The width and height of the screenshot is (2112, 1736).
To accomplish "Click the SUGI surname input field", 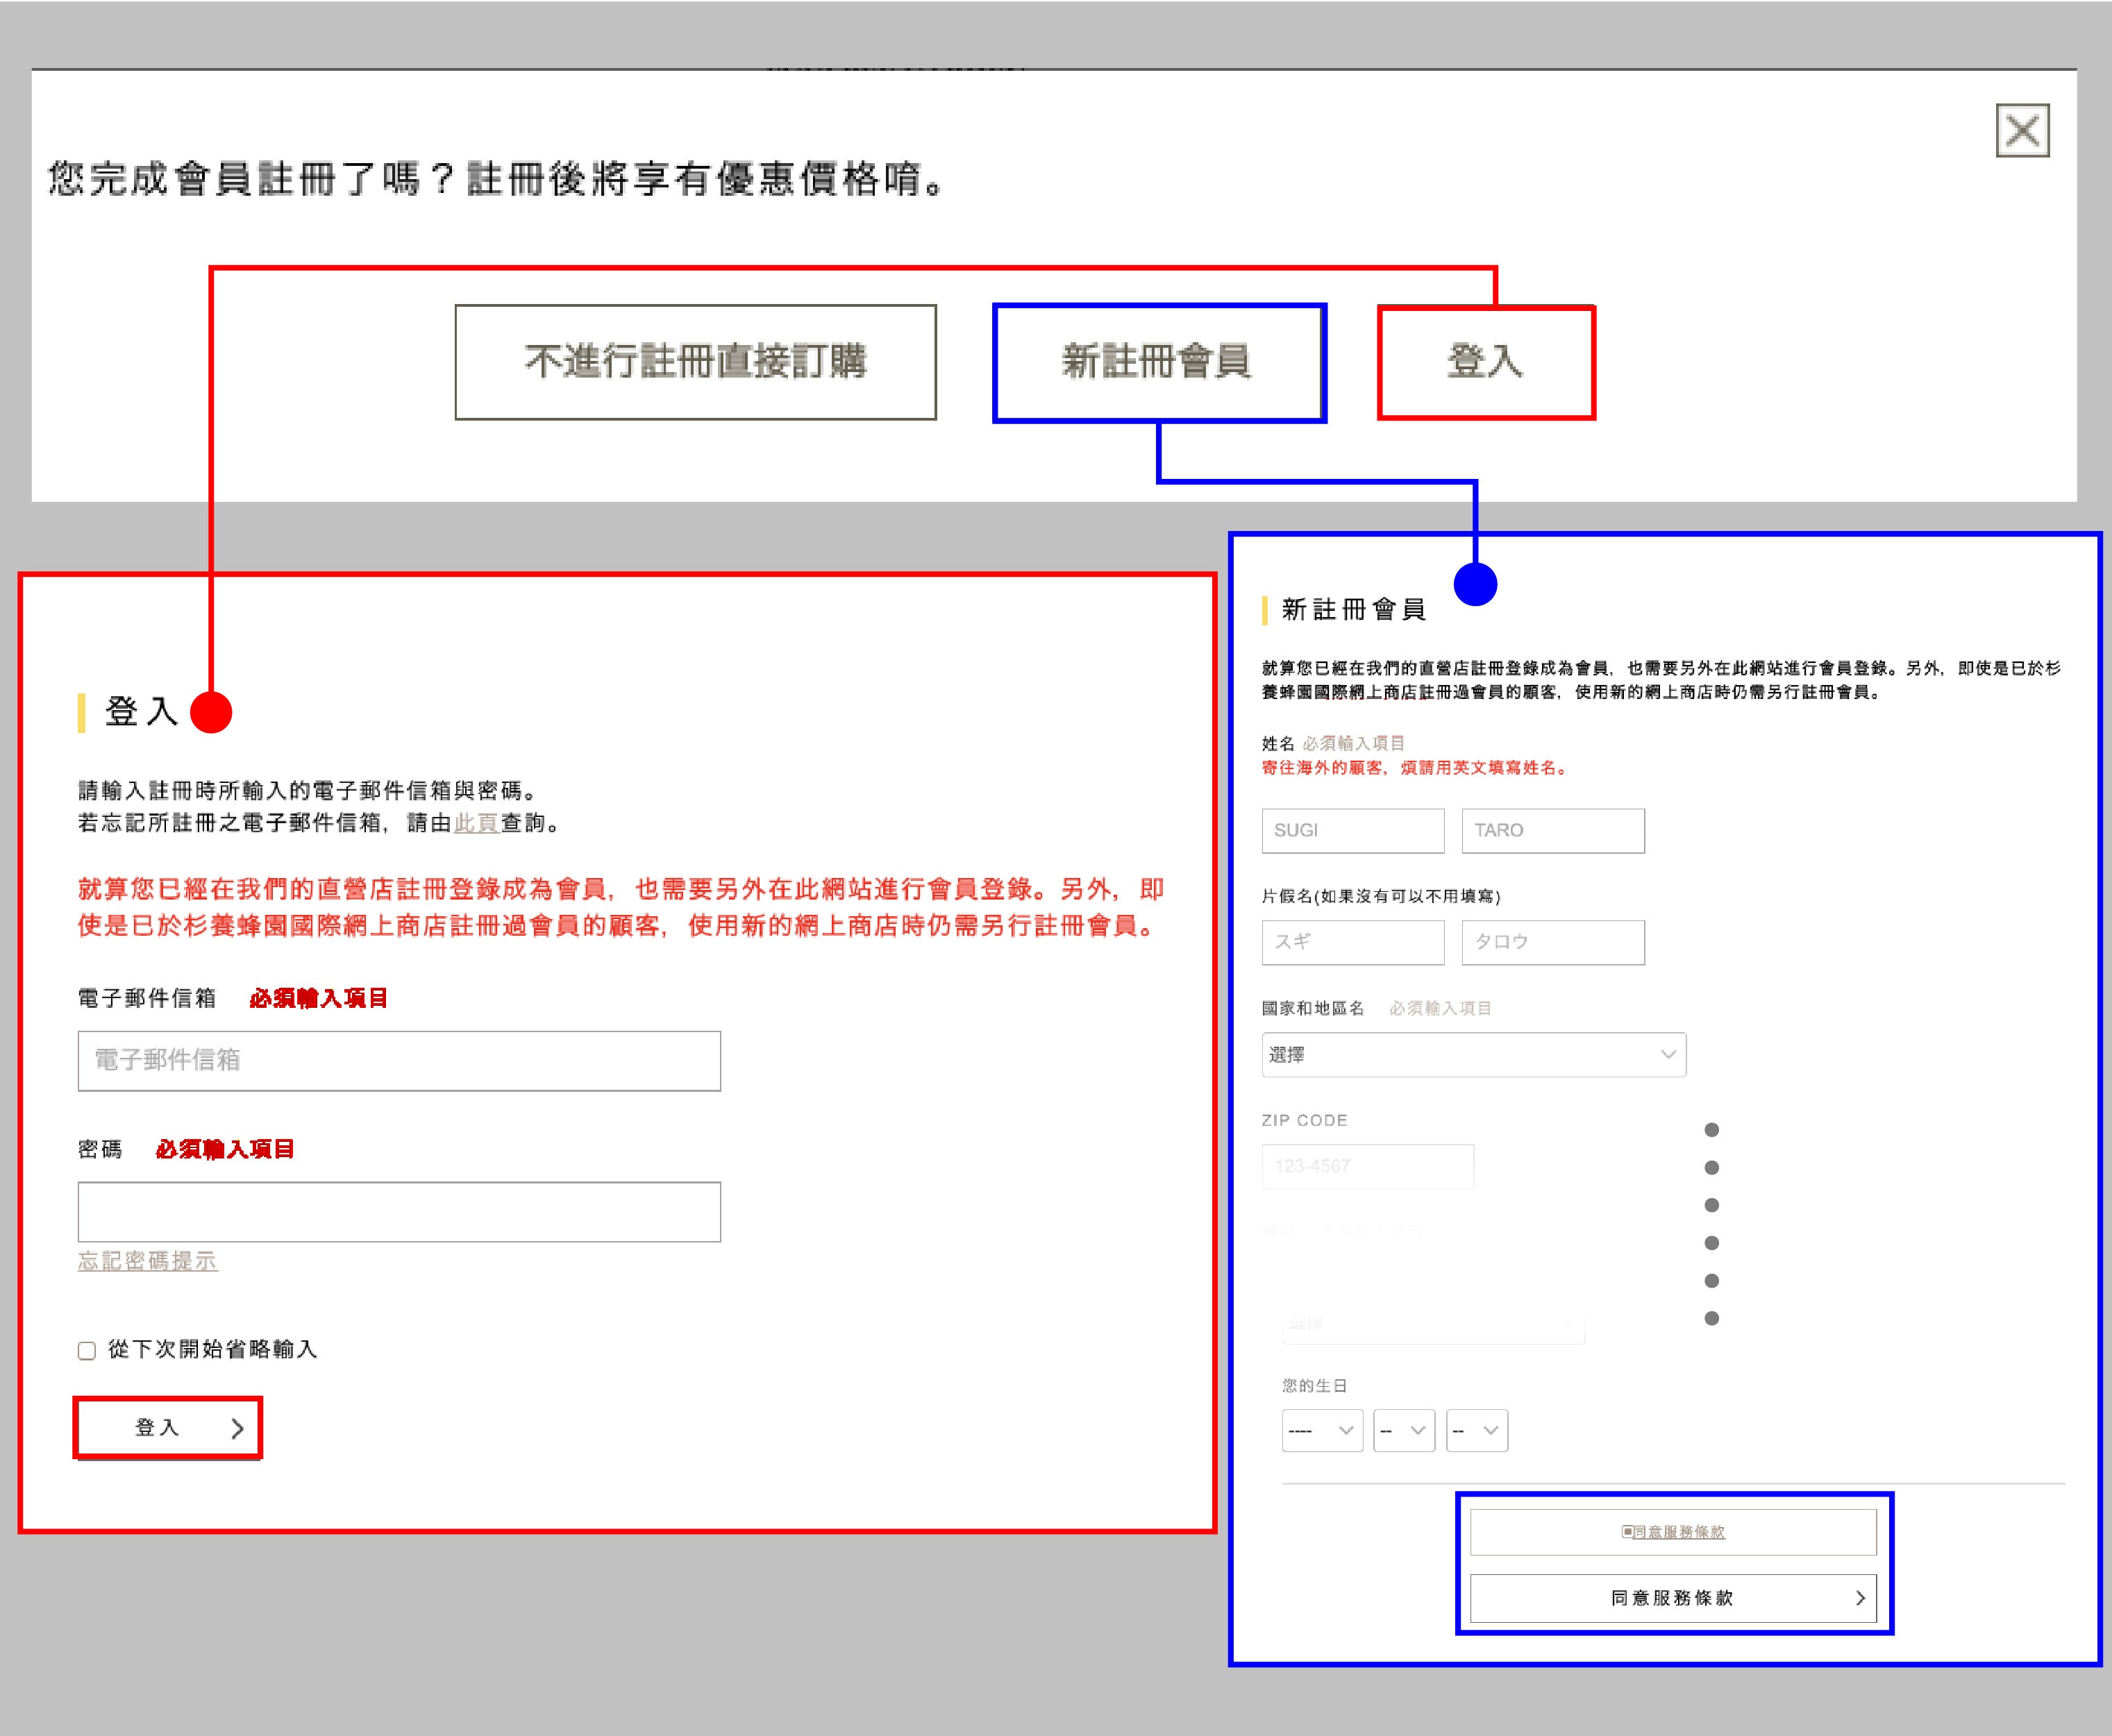I will coord(1352,831).
